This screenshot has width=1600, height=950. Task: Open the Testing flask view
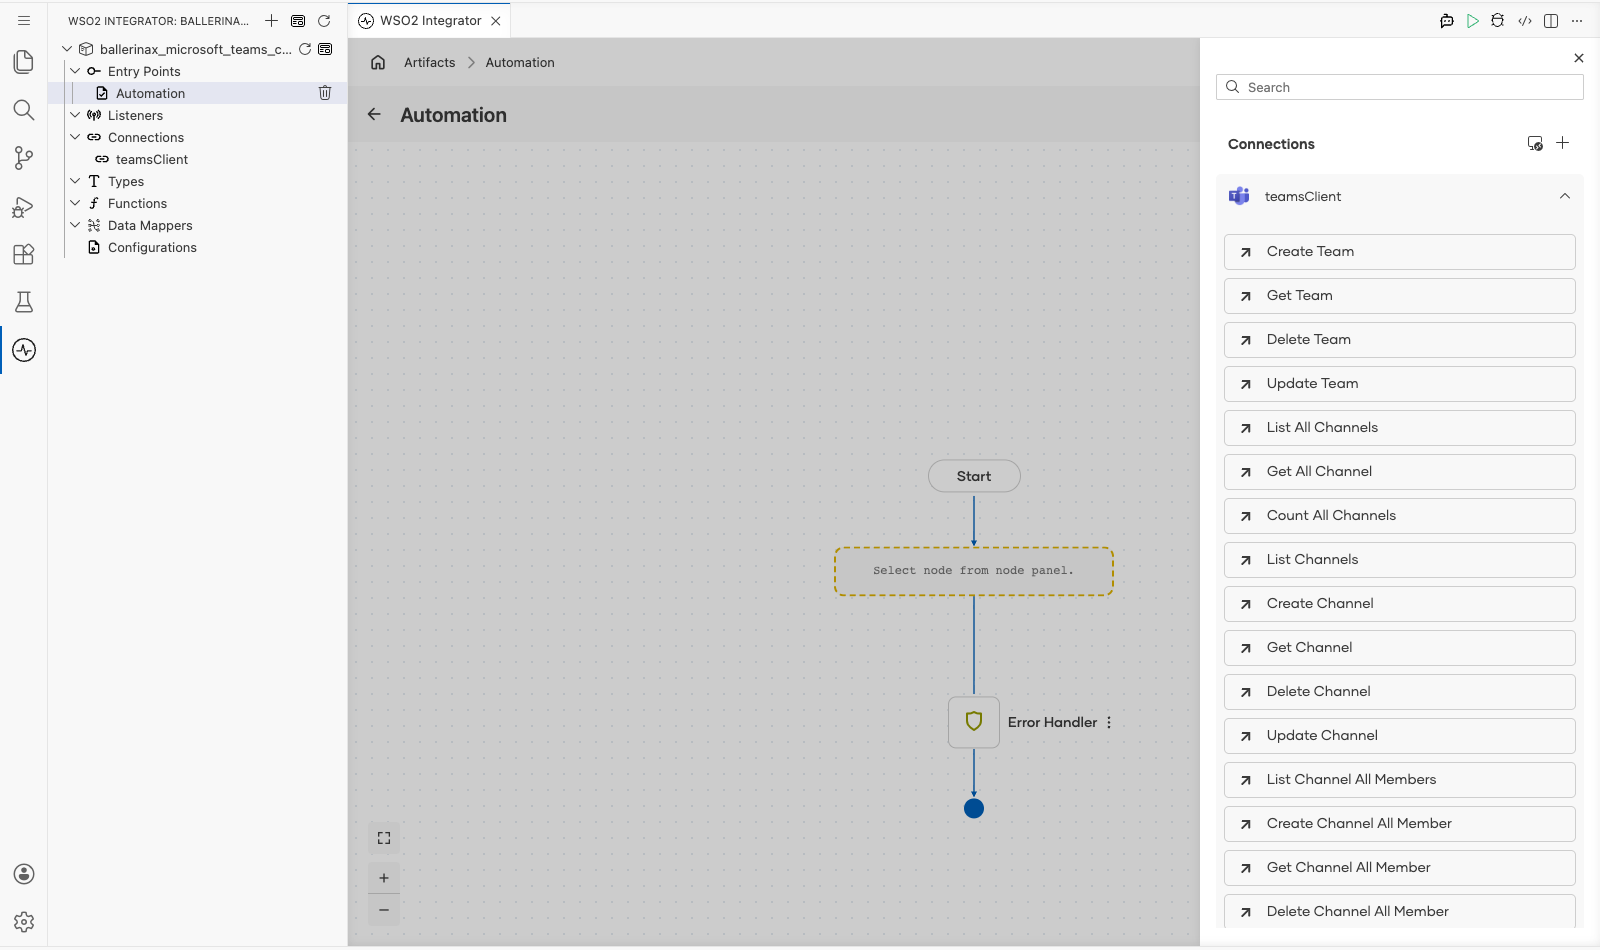click(24, 302)
